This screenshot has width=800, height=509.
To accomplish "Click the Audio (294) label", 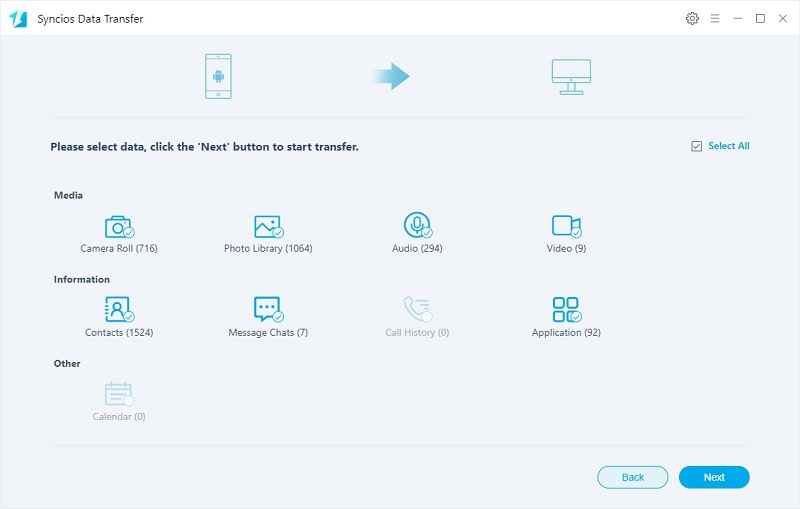I will 417,248.
